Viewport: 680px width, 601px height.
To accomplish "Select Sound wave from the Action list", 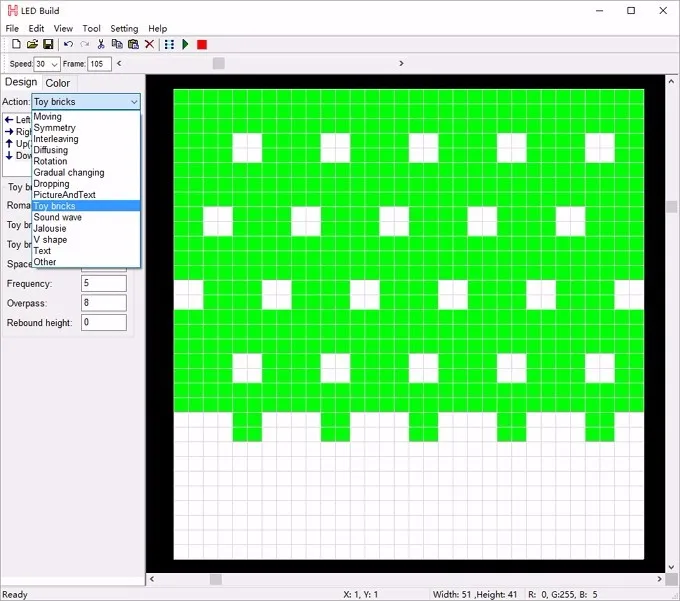I will (58, 217).
